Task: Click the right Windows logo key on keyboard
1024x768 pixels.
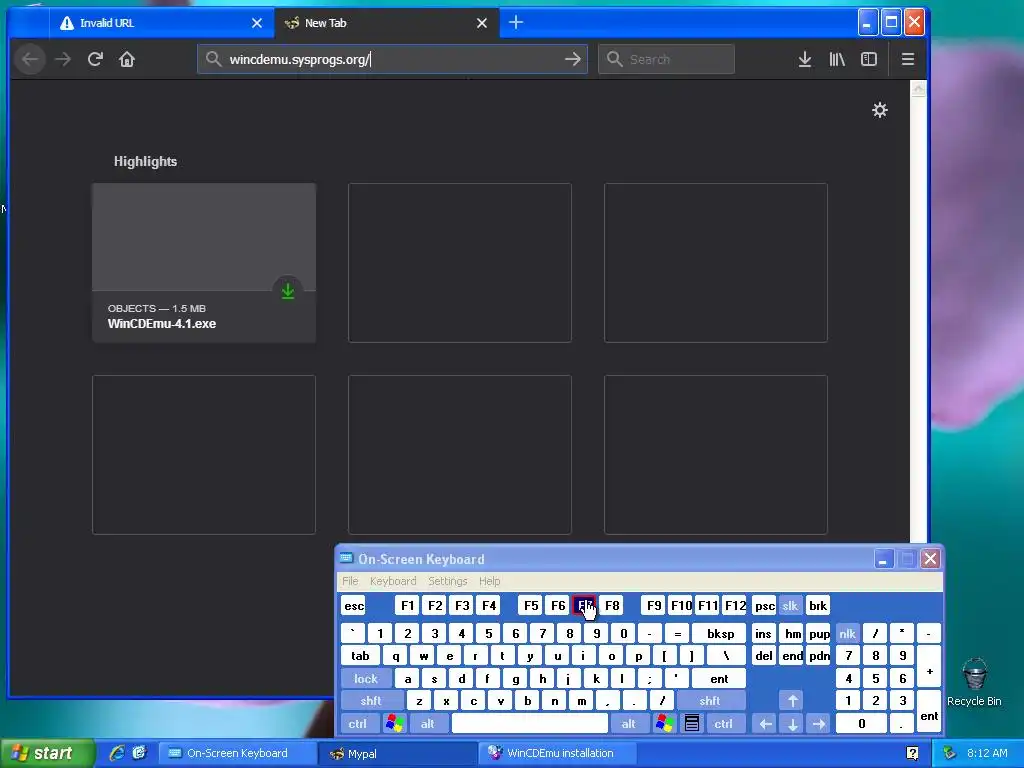Action: tap(664, 724)
